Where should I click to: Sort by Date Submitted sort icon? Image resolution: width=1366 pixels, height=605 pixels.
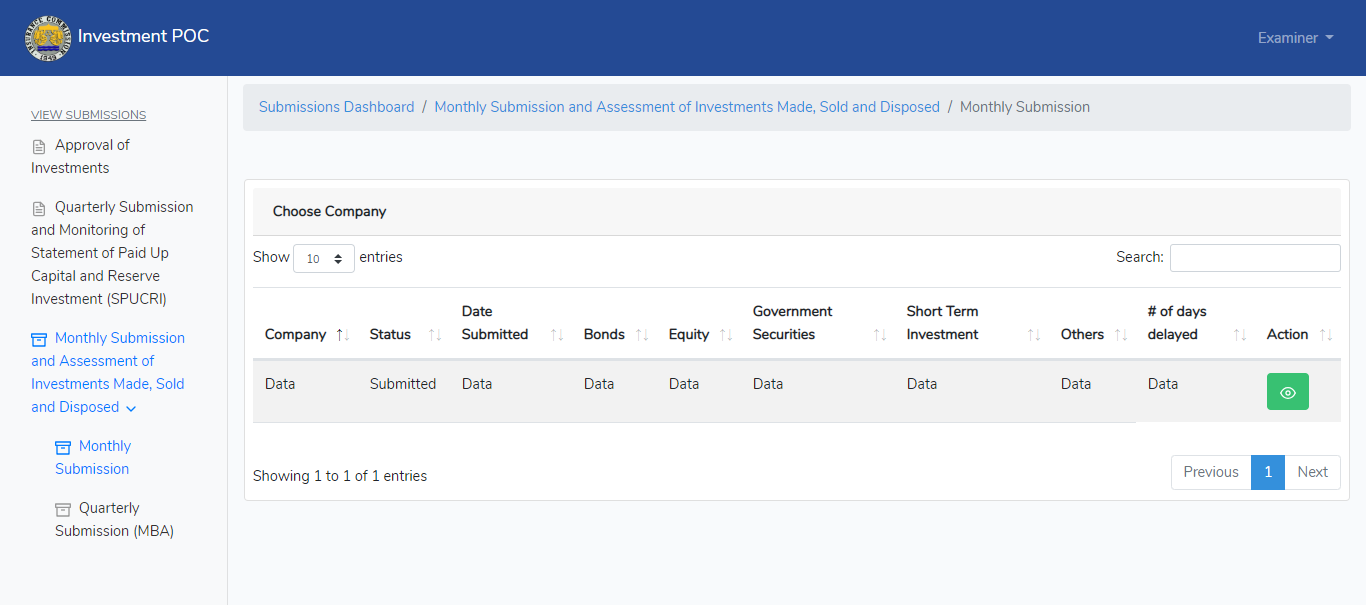pyautogui.click(x=557, y=335)
